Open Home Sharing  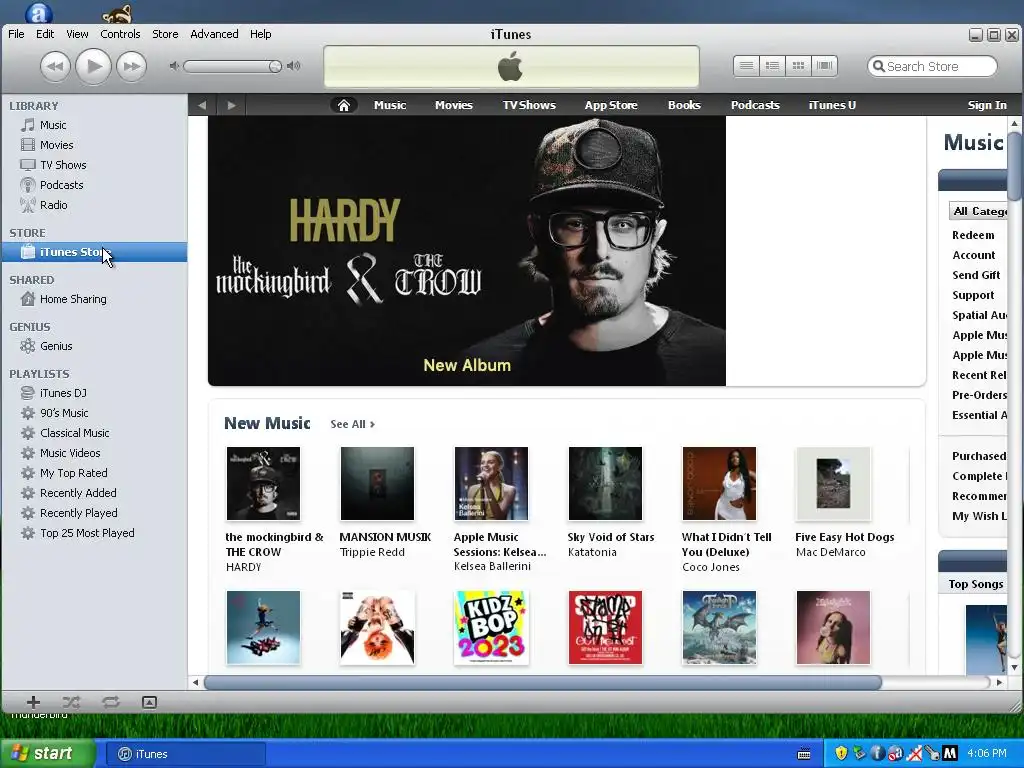coord(94,299)
